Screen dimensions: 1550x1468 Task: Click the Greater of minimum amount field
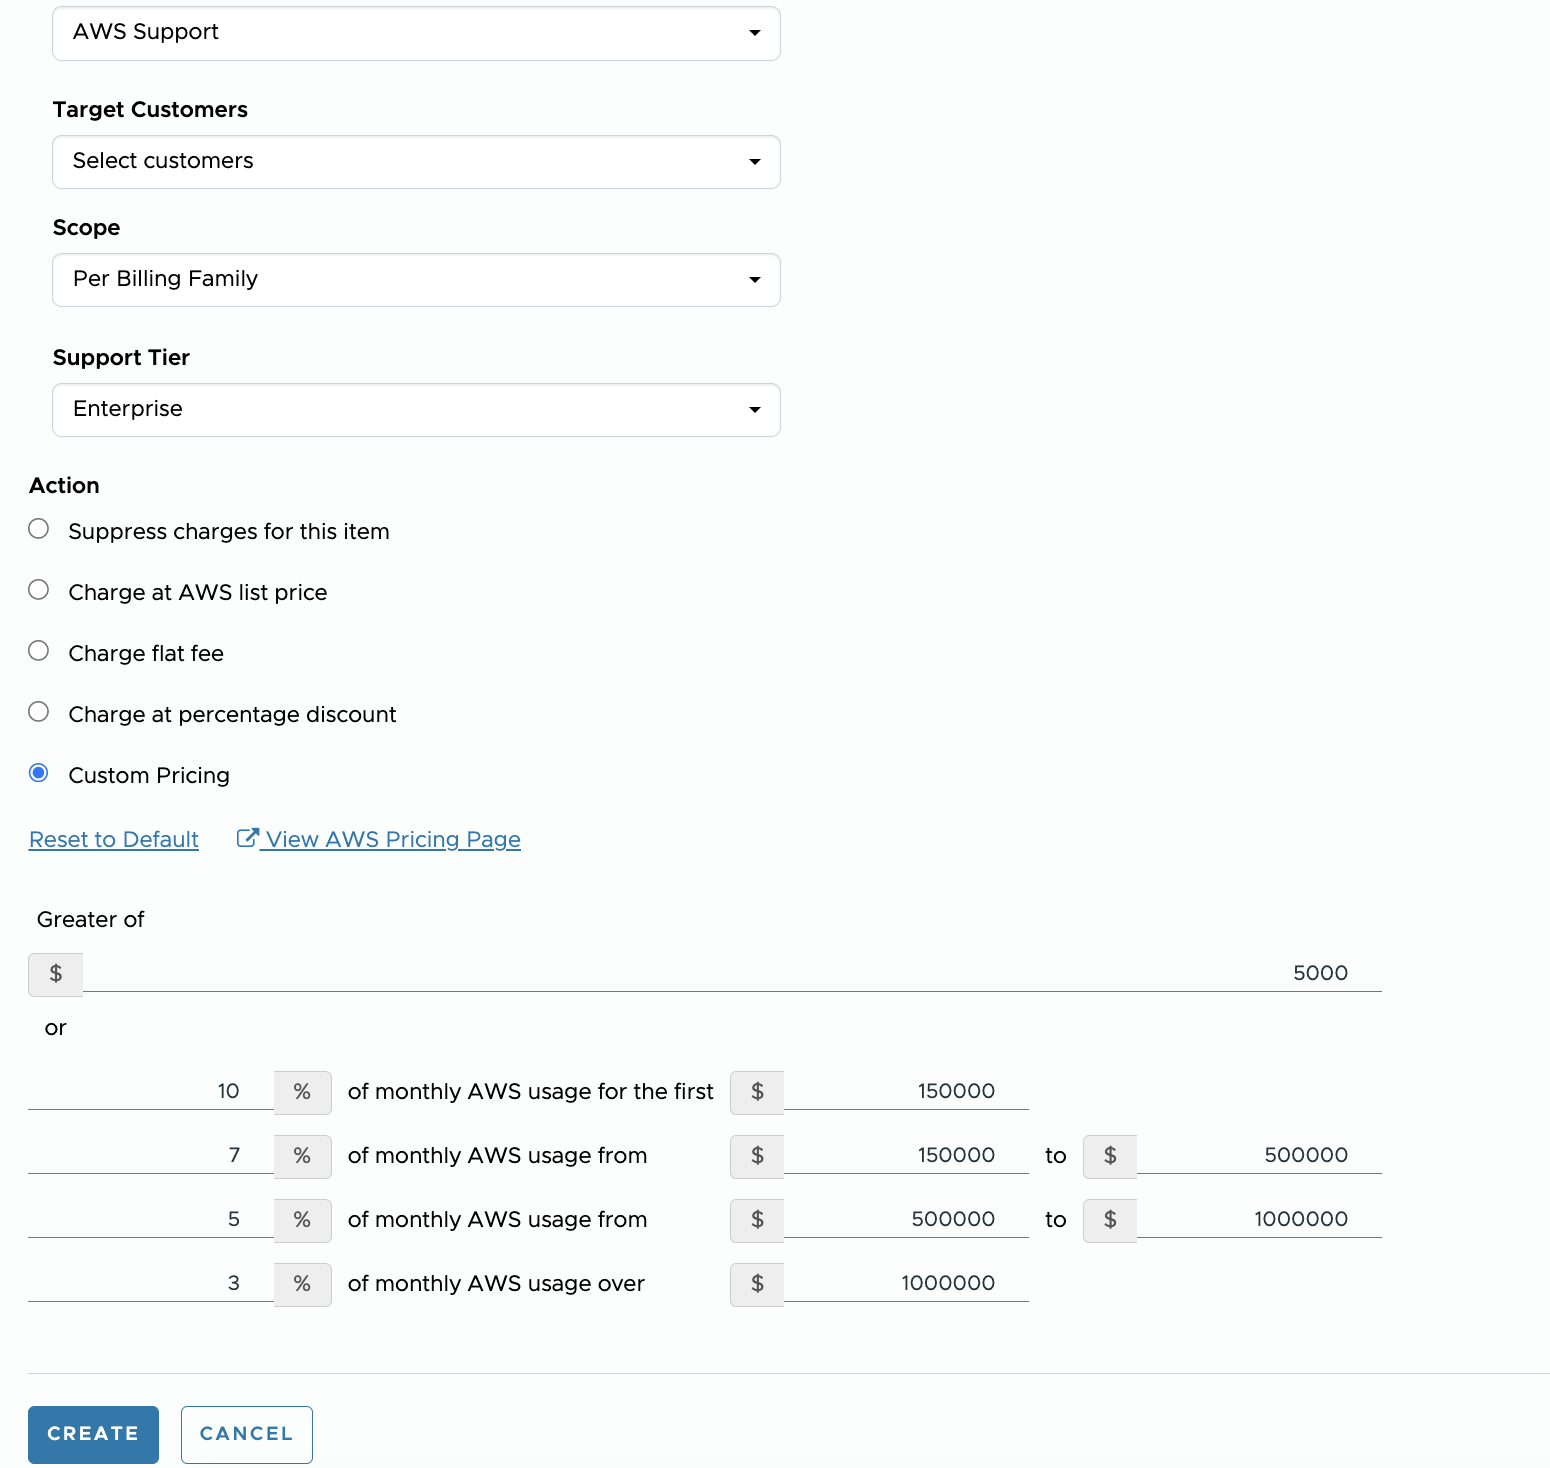[730, 973]
